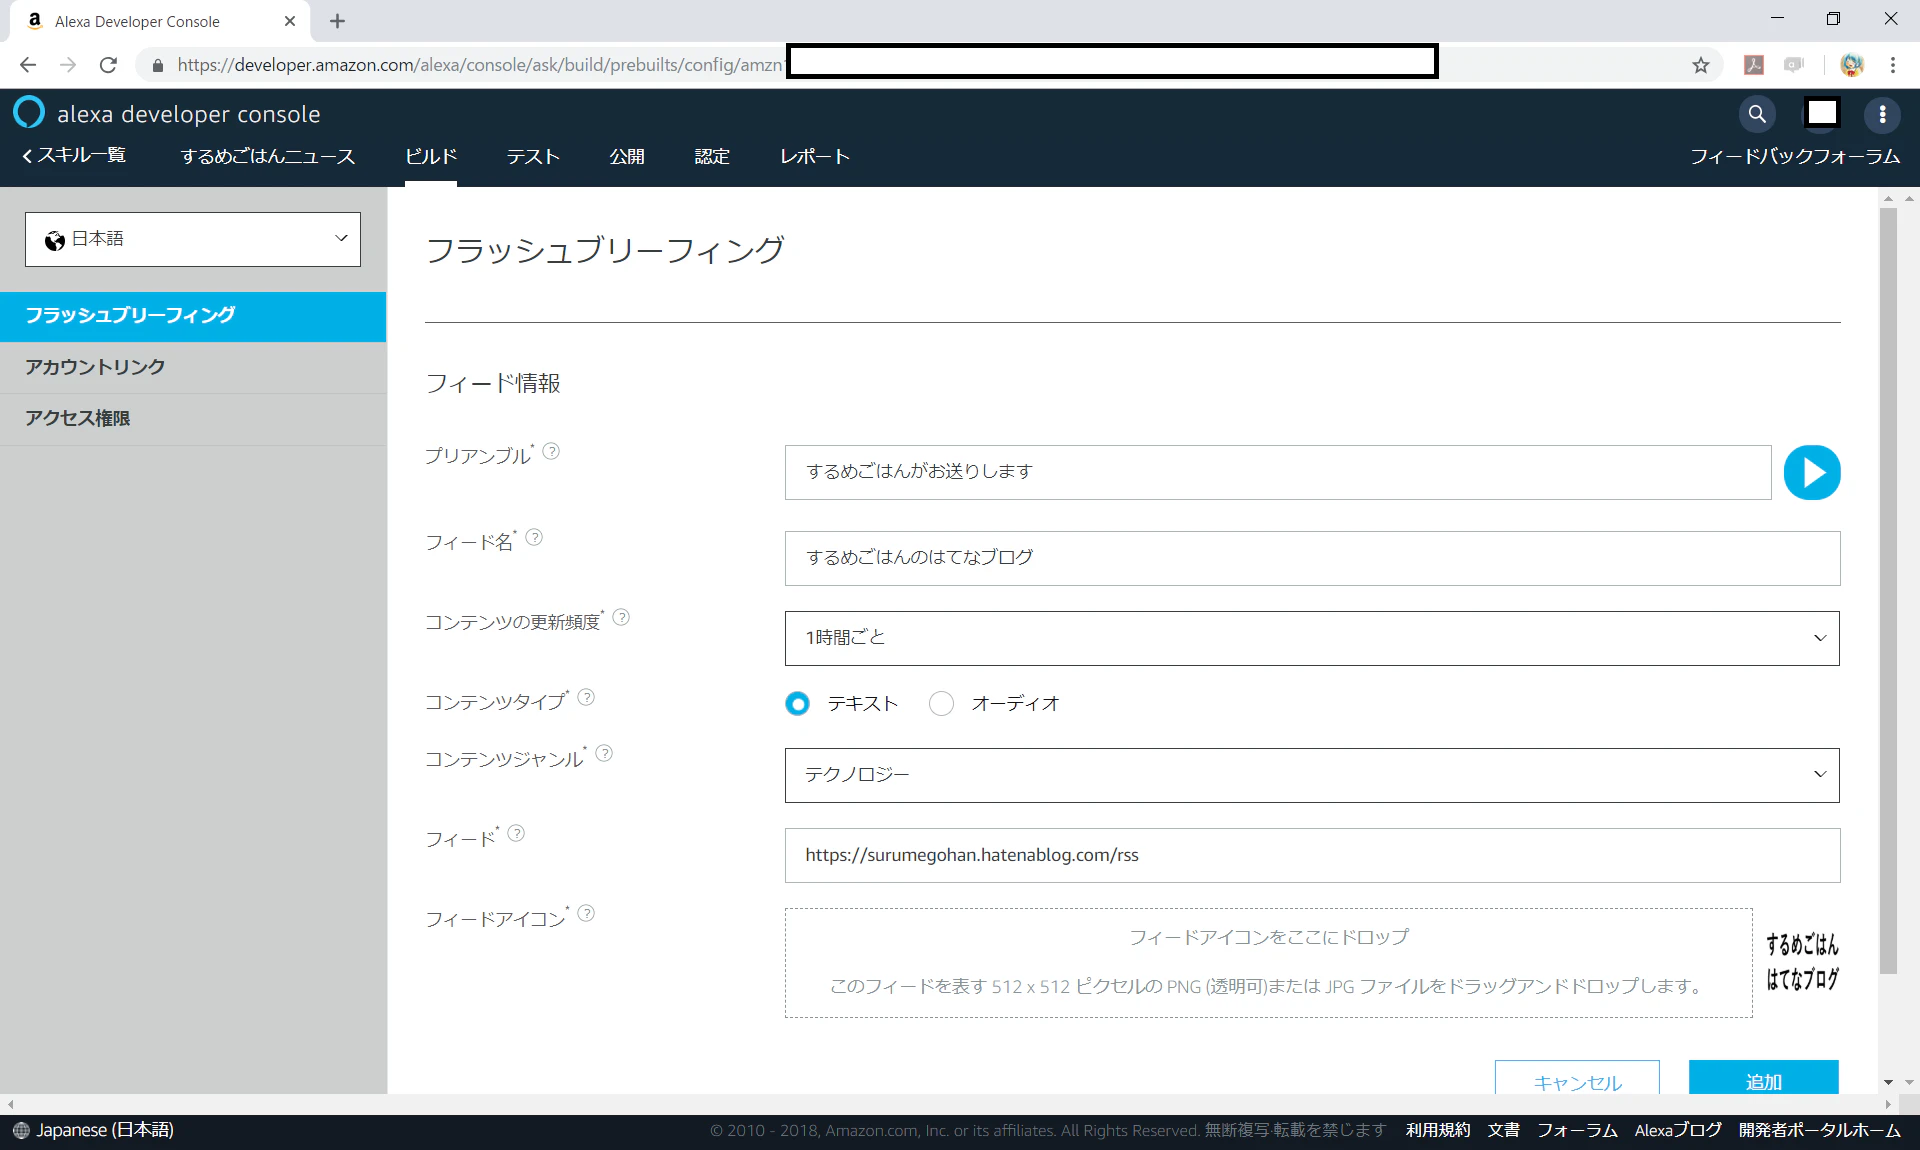Click the キャンセル button
The width and height of the screenshot is (1920, 1150).
[x=1577, y=1078]
